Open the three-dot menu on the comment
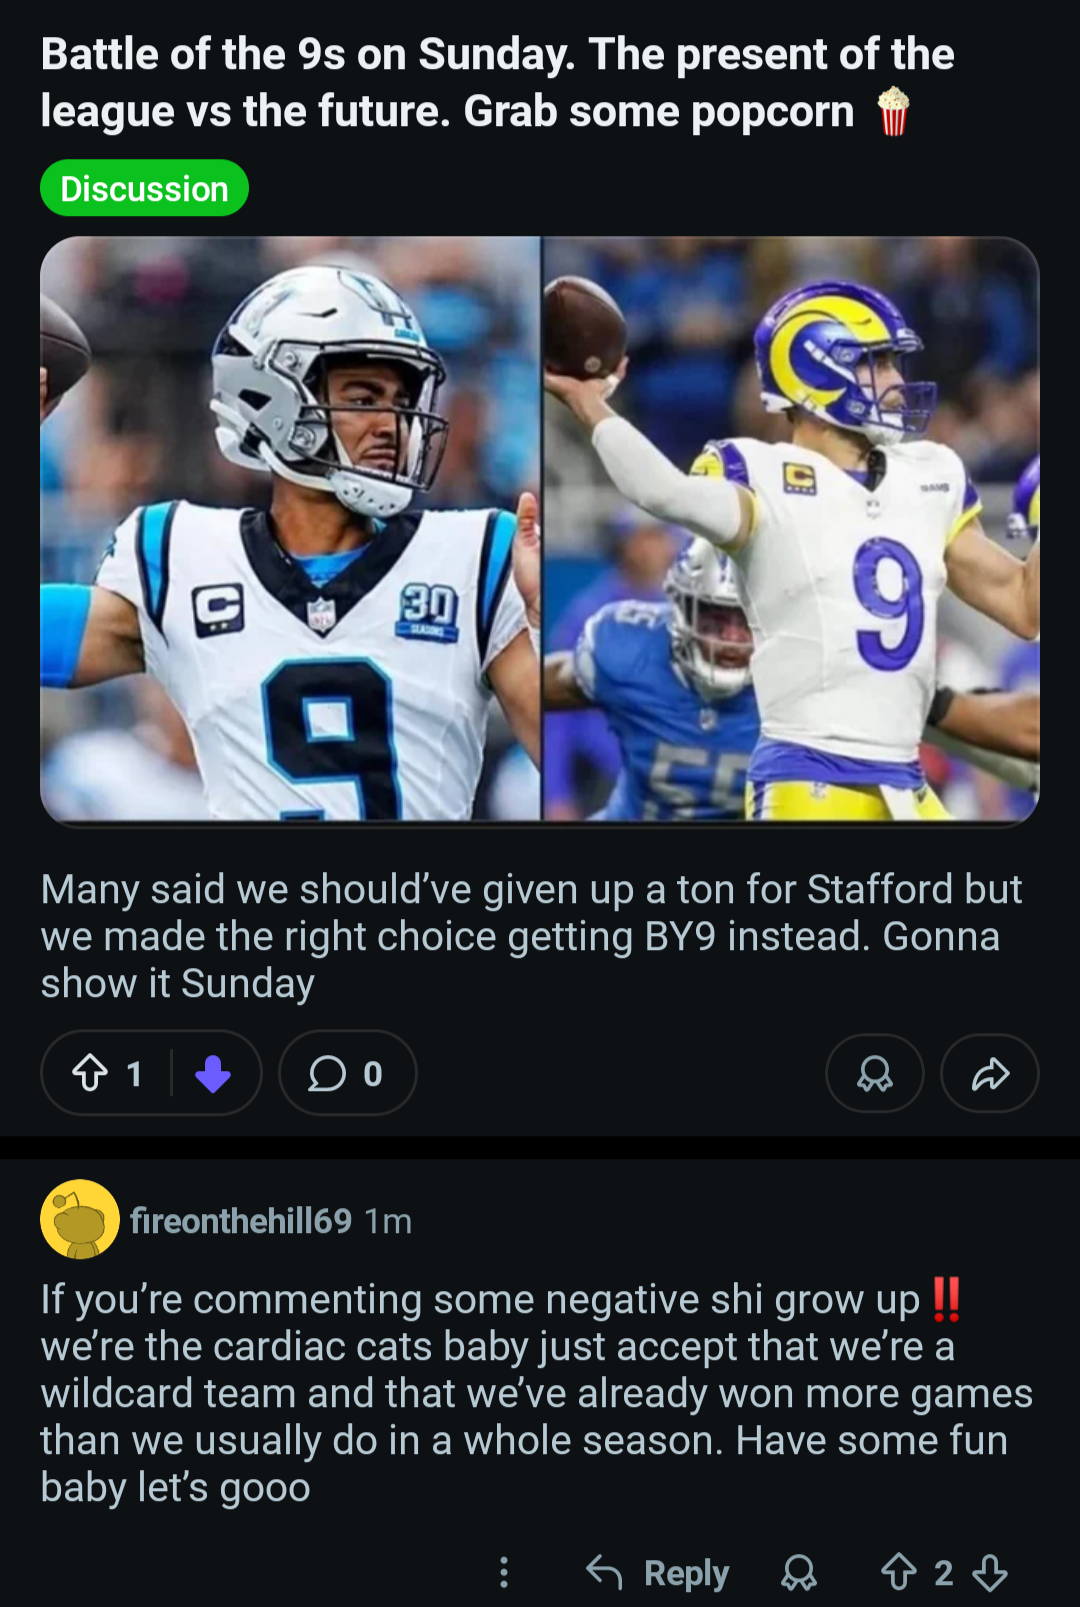Image resolution: width=1080 pixels, height=1607 pixels. click(504, 1572)
